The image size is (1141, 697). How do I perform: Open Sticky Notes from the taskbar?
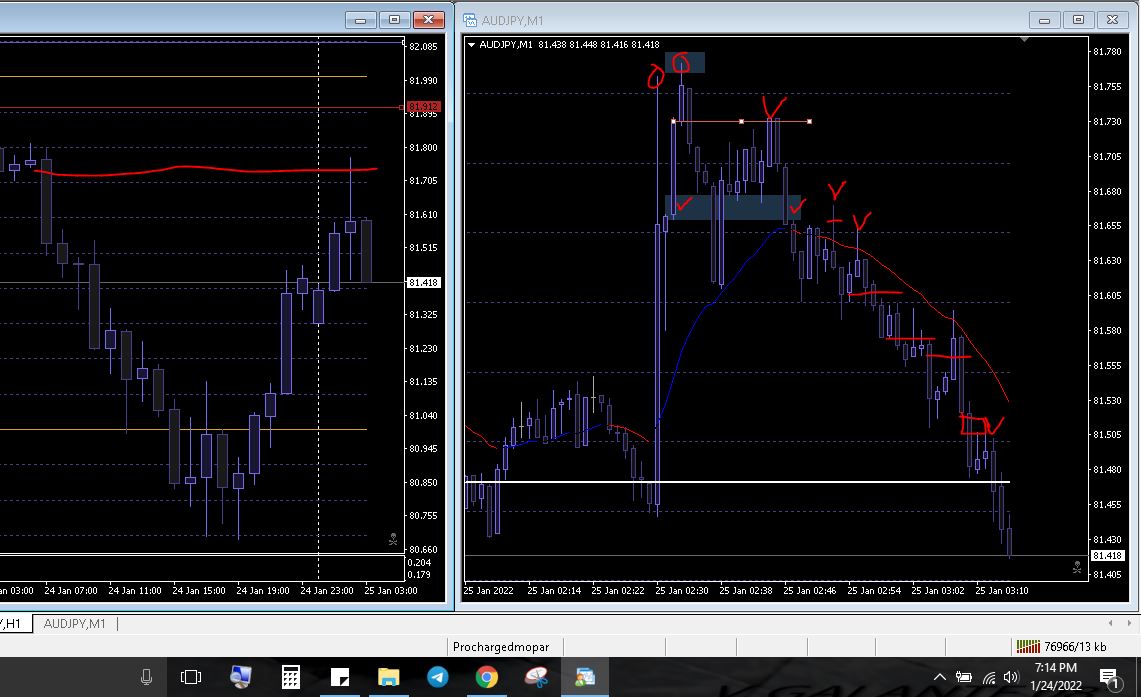(x=340, y=677)
